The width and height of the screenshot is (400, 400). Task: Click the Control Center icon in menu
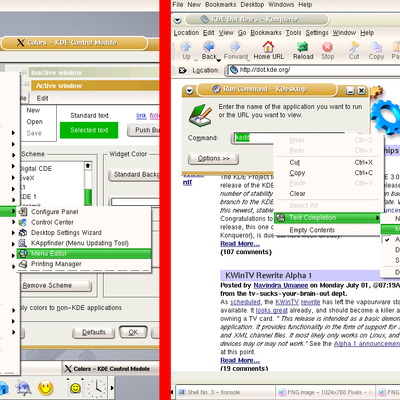coord(23,222)
